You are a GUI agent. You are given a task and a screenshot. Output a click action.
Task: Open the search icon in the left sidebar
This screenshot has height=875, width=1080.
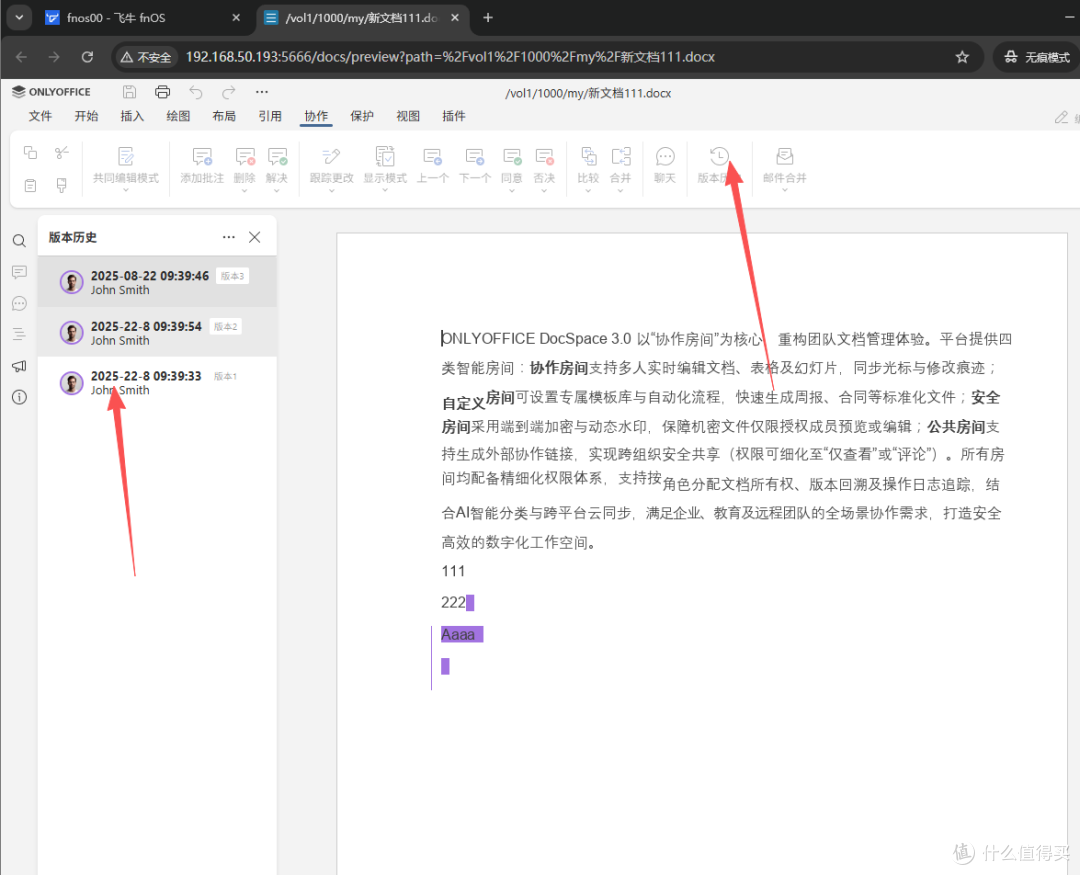[19, 240]
